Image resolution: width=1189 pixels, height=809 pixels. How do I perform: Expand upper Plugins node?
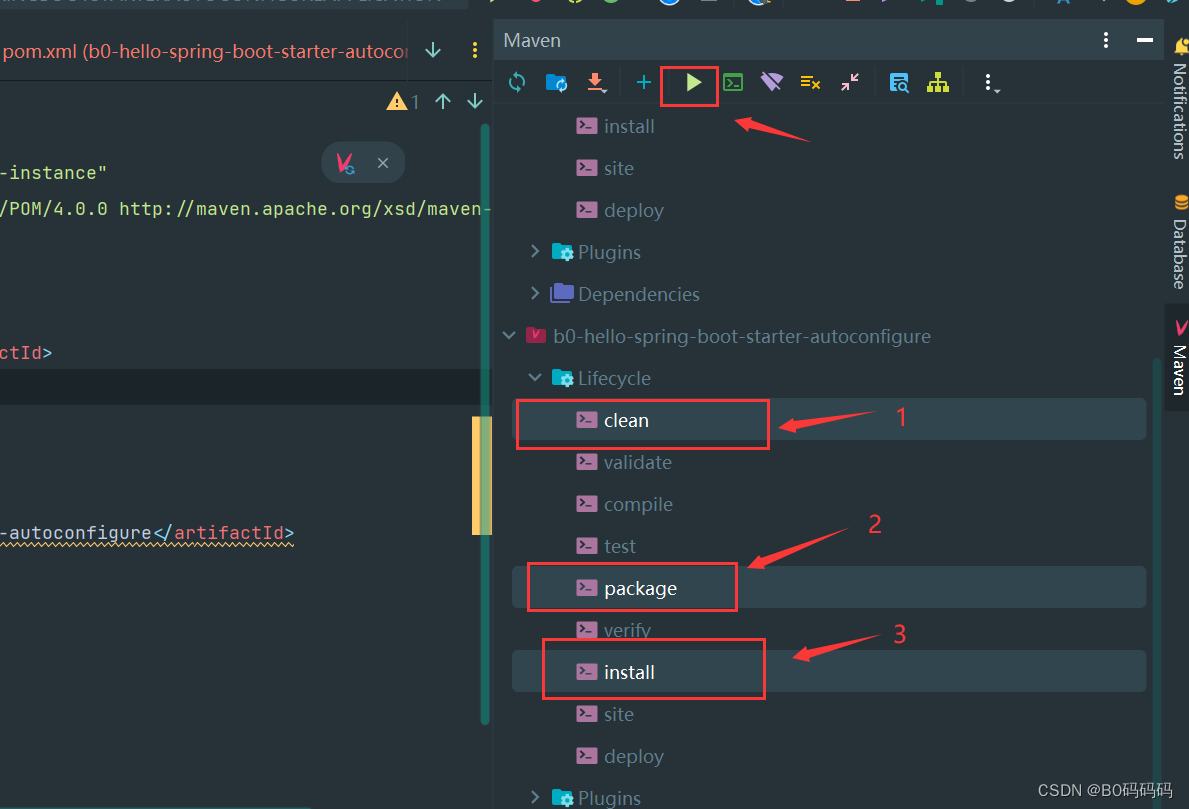[x=535, y=251]
